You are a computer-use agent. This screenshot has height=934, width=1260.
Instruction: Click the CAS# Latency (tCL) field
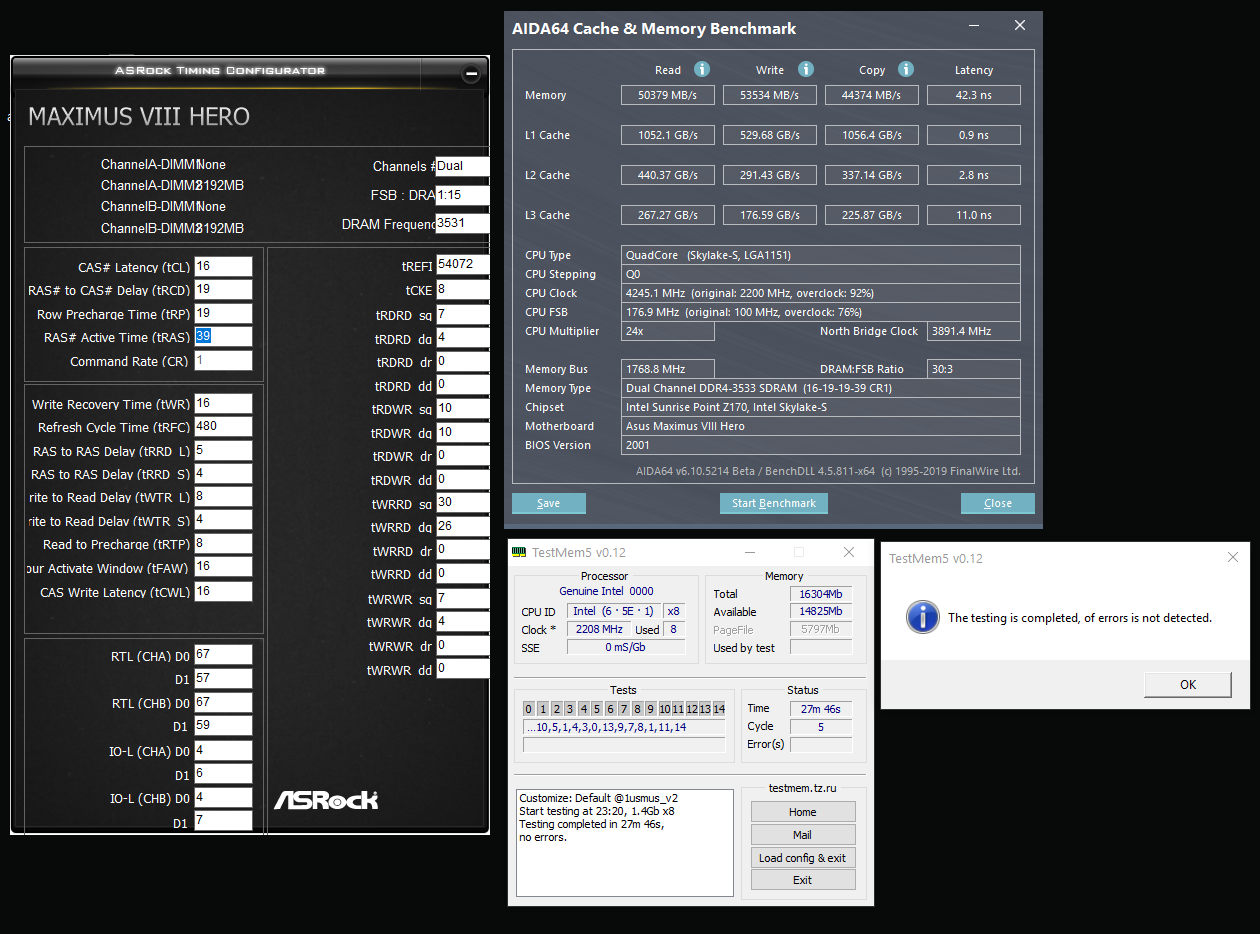click(223, 267)
